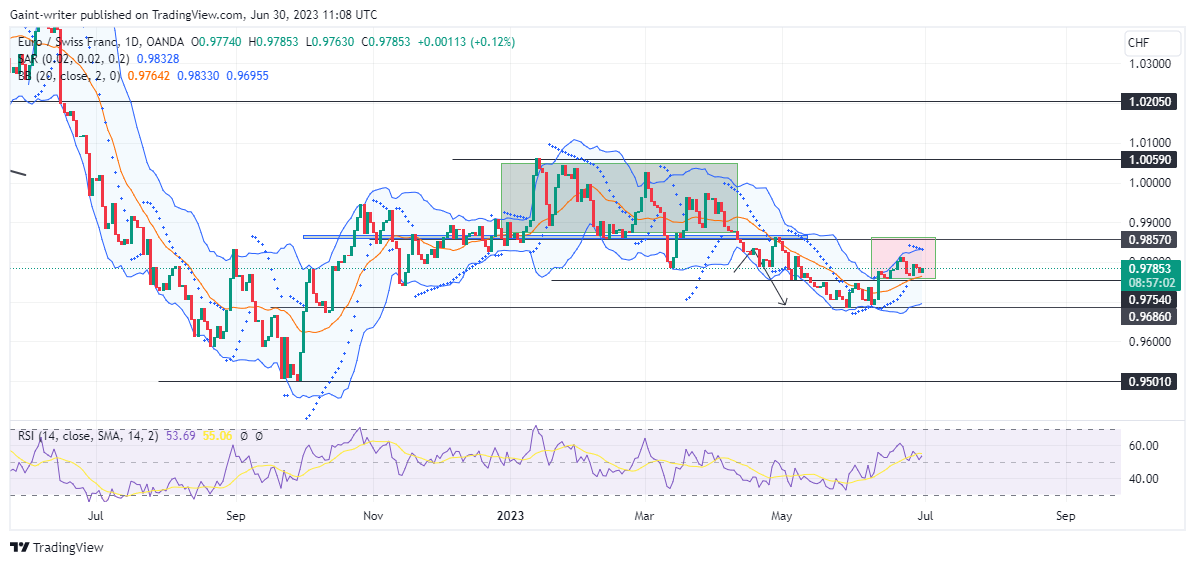Screen dimensions: 1195x565
Task: Select the 0.95010 price level label
Action: tap(1148, 381)
